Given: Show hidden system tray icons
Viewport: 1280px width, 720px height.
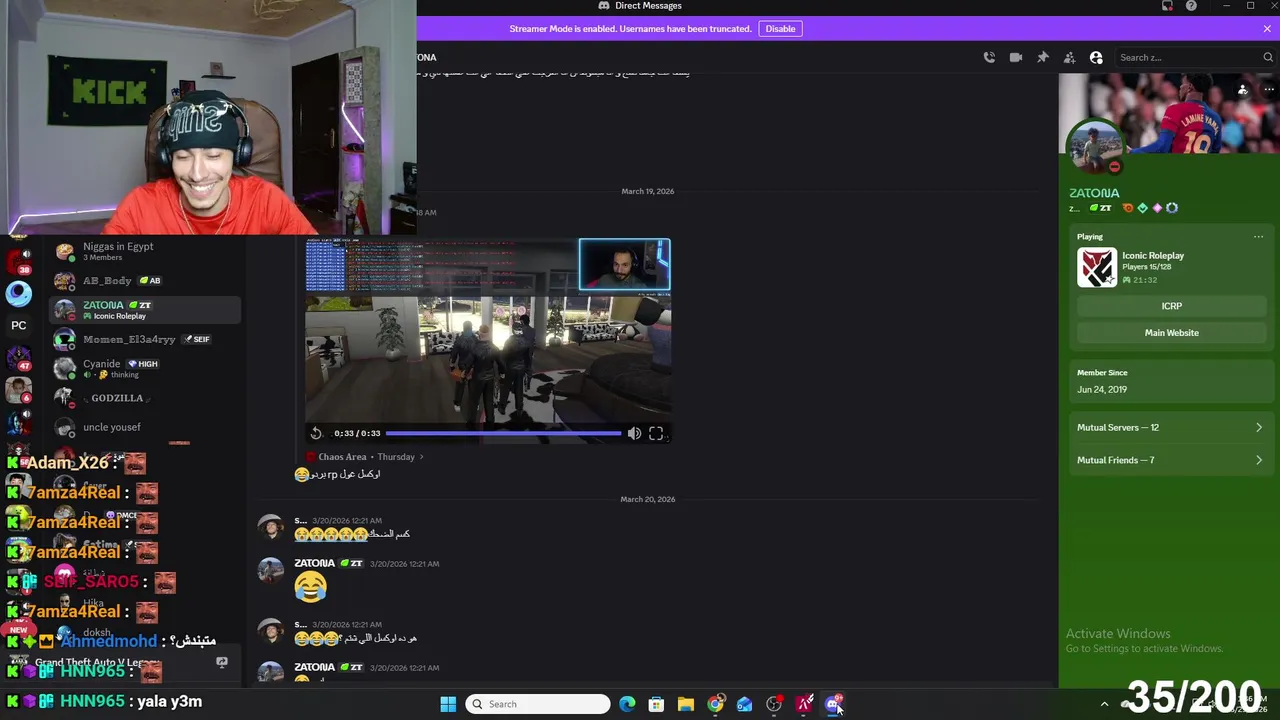Looking at the screenshot, I should click(1104, 704).
